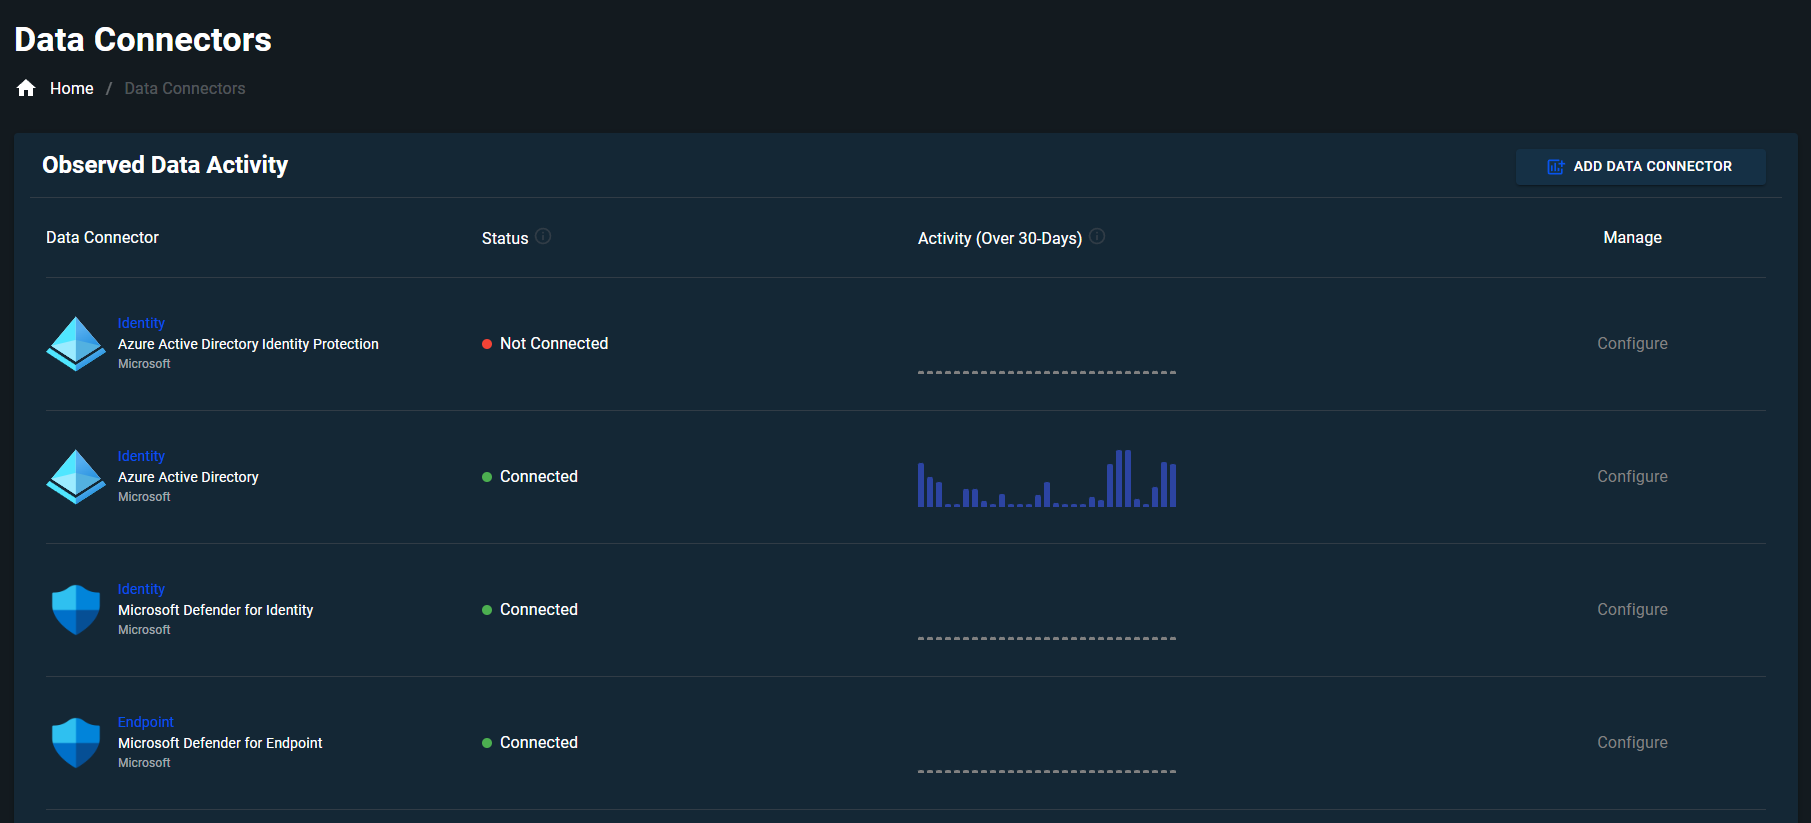Open Configure for the Azure Active Directory row
This screenshot has width=1811, height=823.
click(1632, 476)
